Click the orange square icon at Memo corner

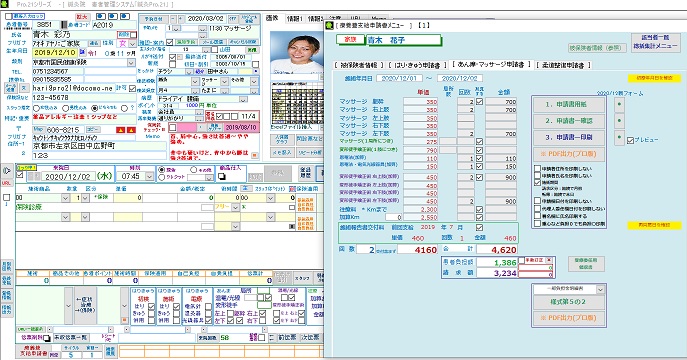click(x=255, y=155)
